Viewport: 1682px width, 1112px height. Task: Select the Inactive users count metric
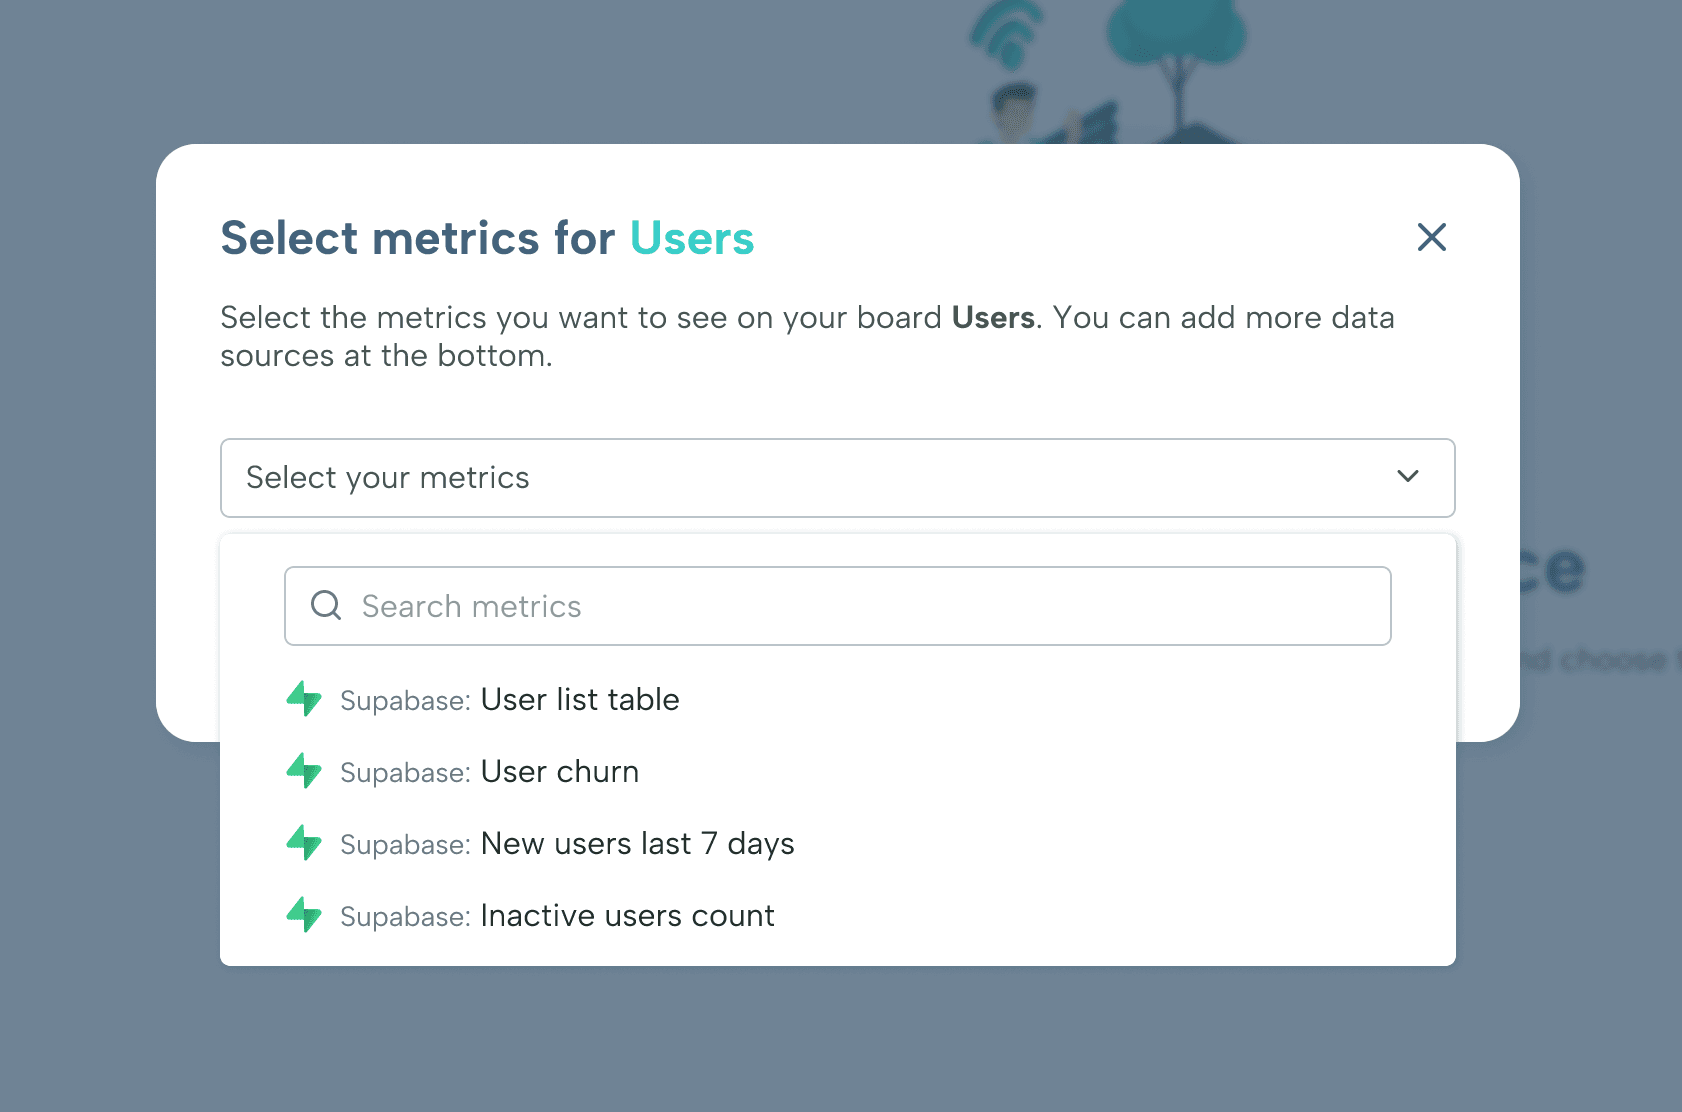coord(628,915)
